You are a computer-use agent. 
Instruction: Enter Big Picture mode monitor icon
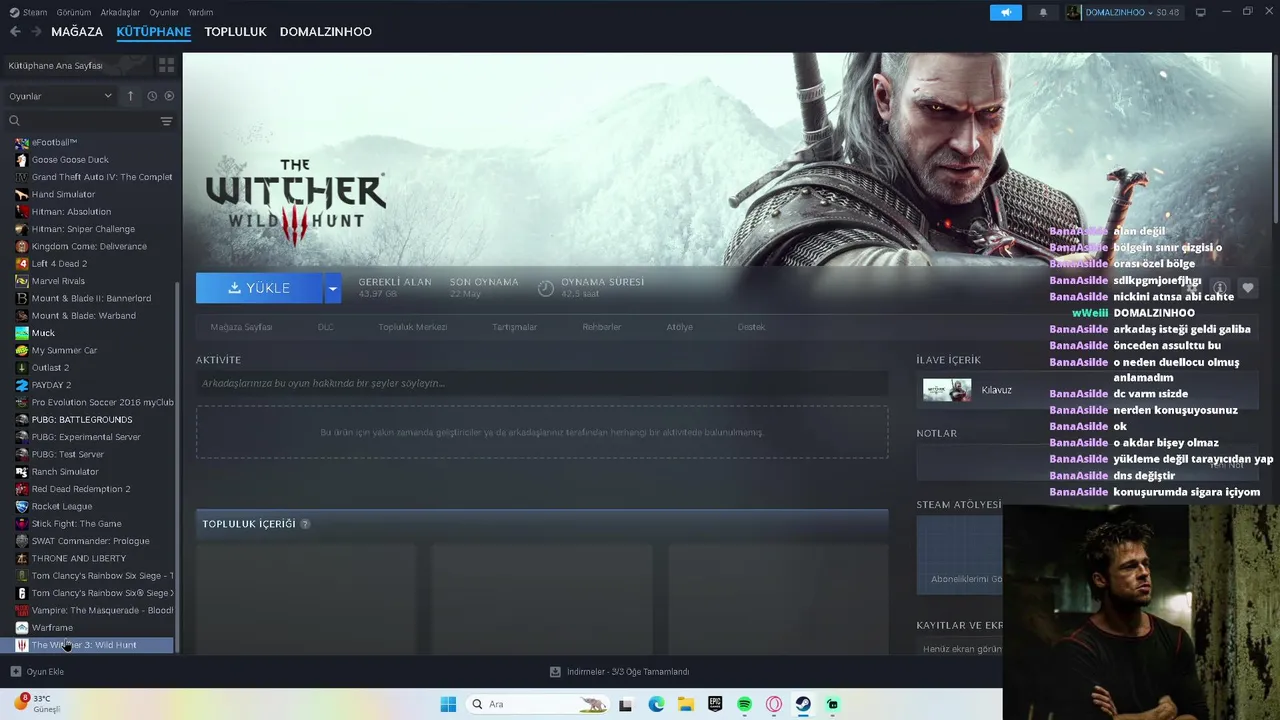point(1201,12)
